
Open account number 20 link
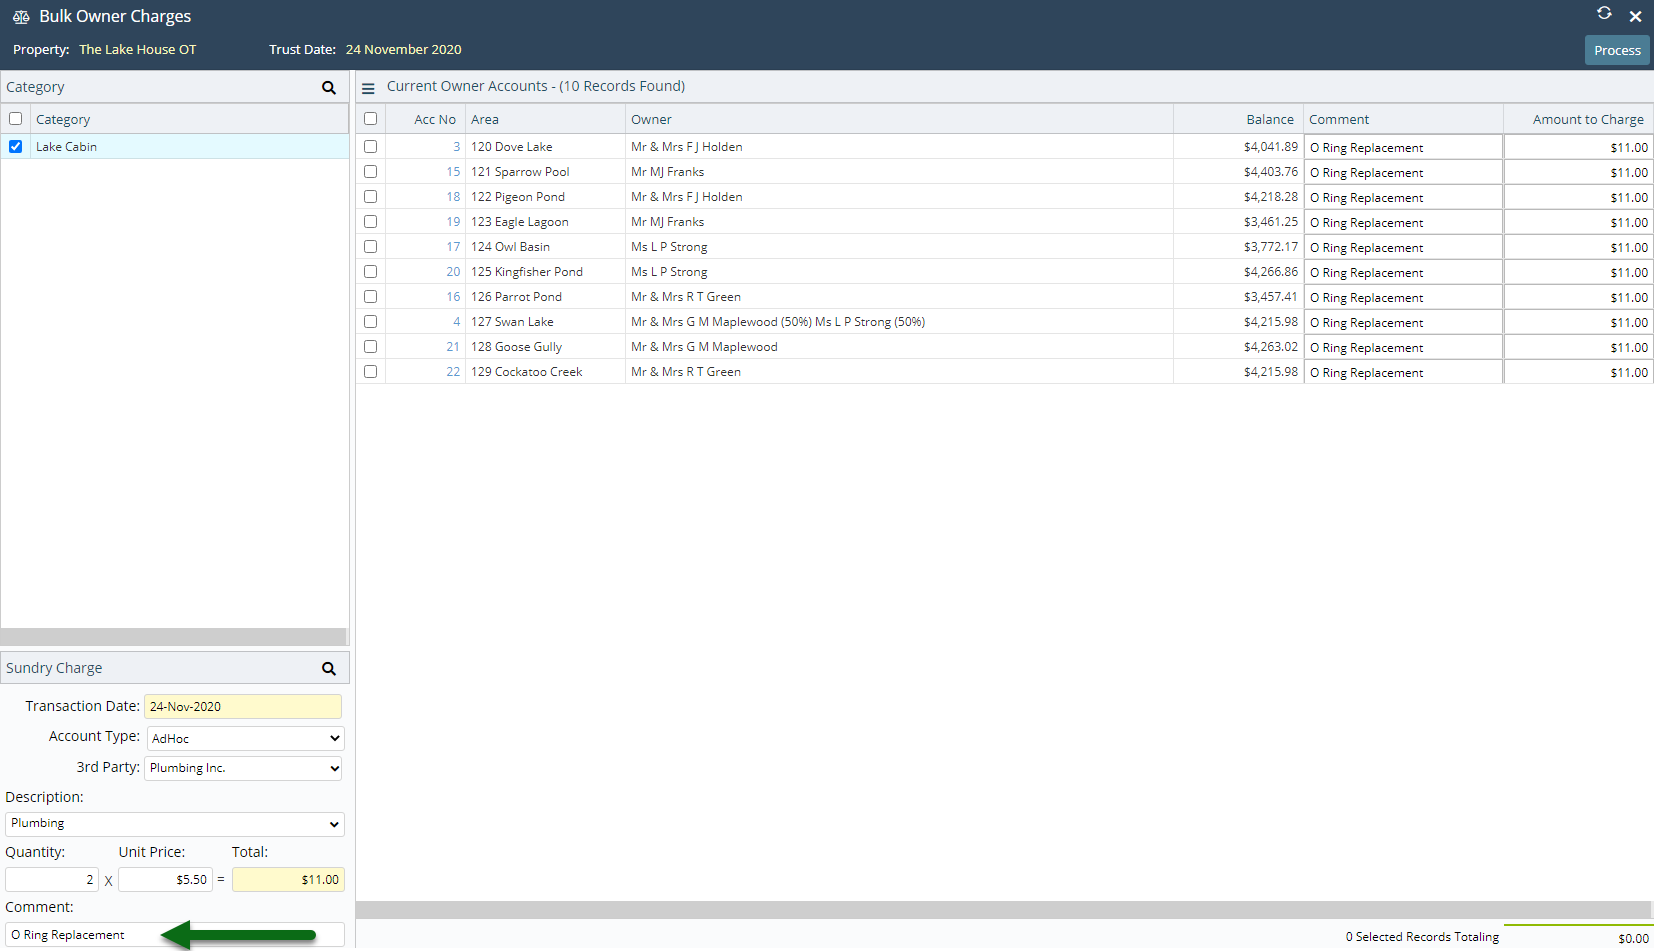pos(453,272)
